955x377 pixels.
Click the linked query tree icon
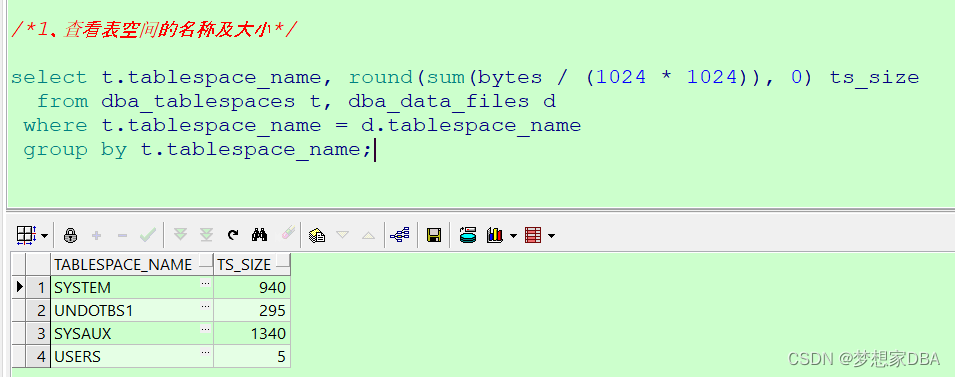[400, 235]
